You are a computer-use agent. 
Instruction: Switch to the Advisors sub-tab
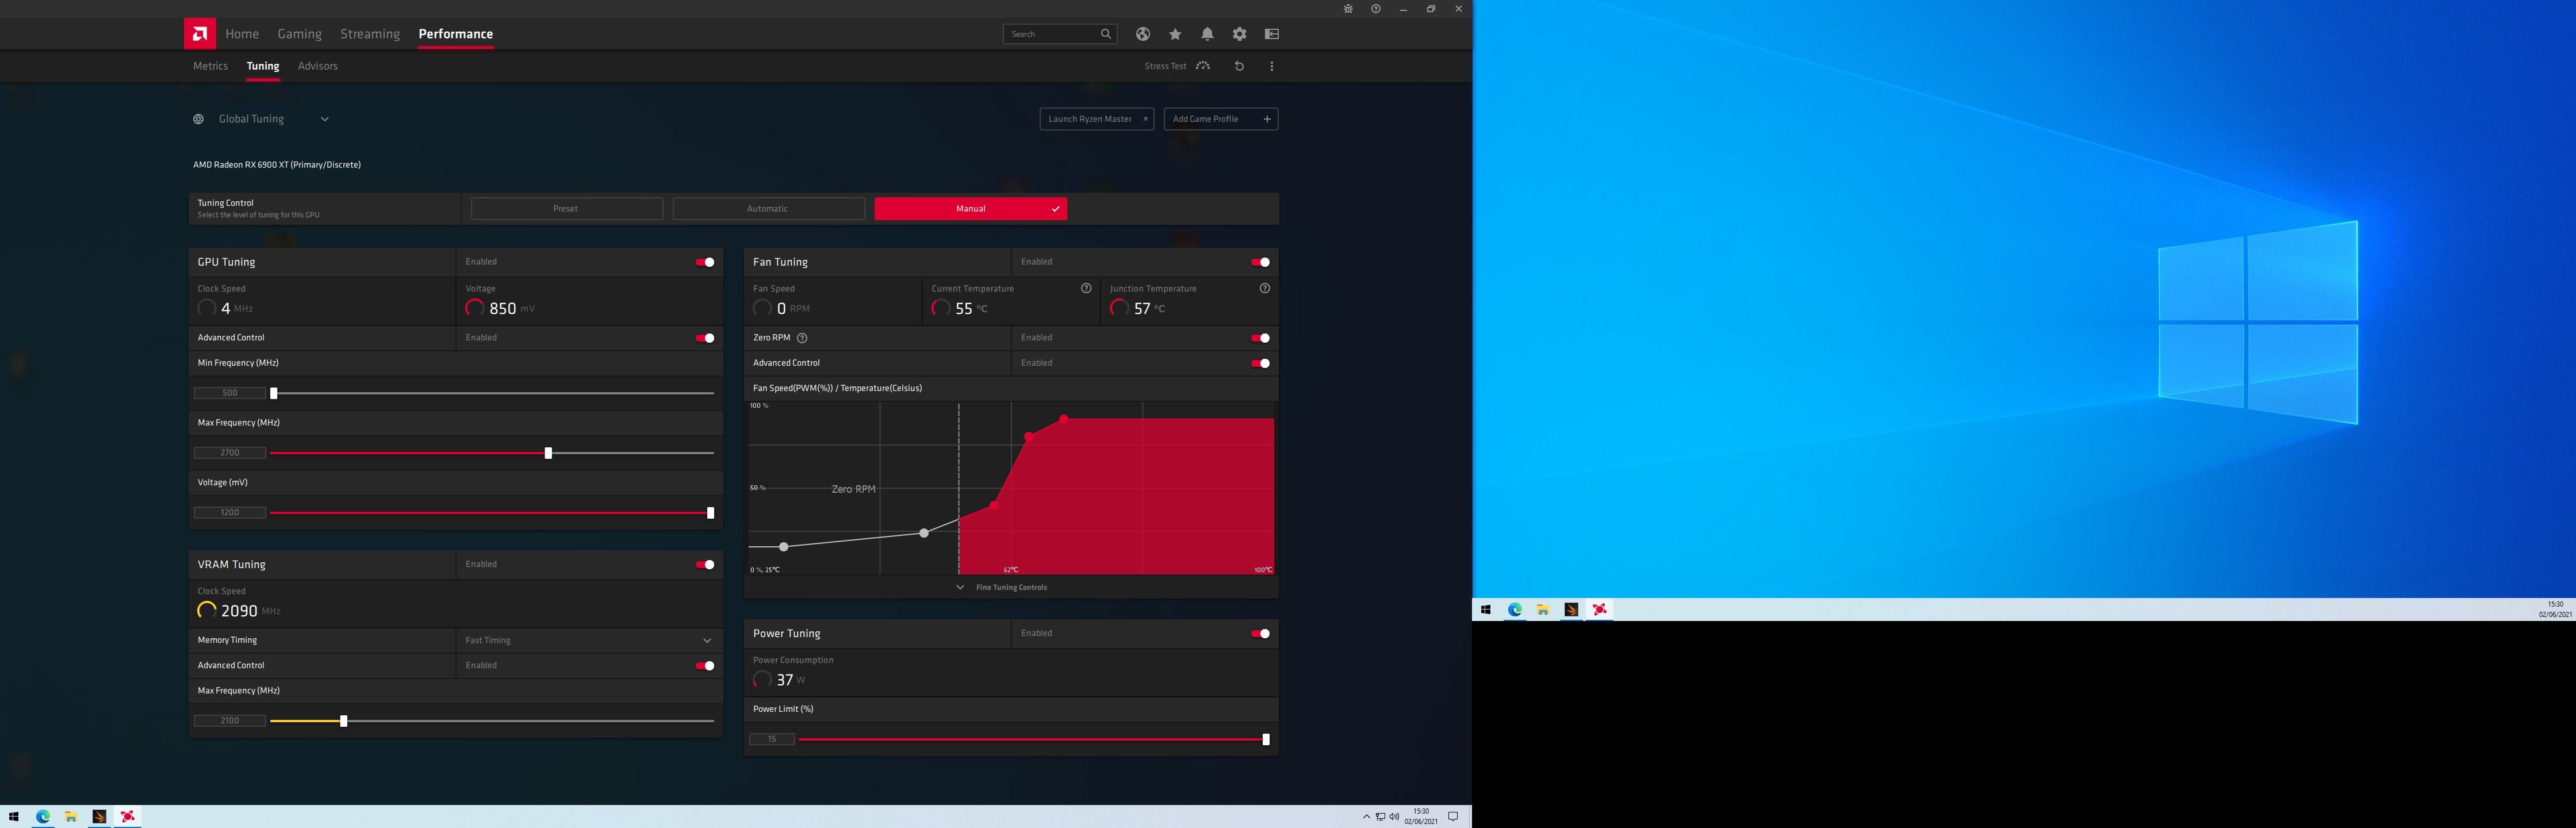318,66
